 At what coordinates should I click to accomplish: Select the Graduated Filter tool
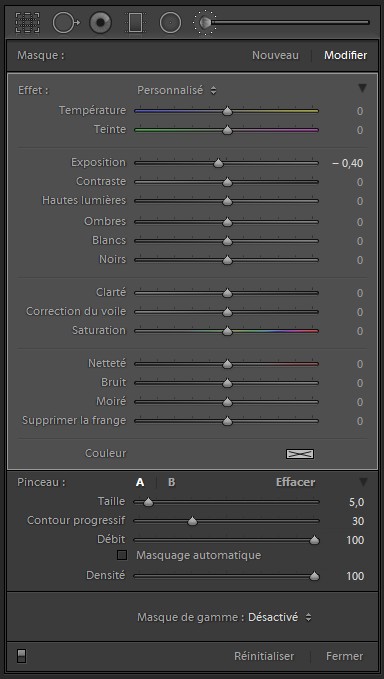(x=136, y=23)
